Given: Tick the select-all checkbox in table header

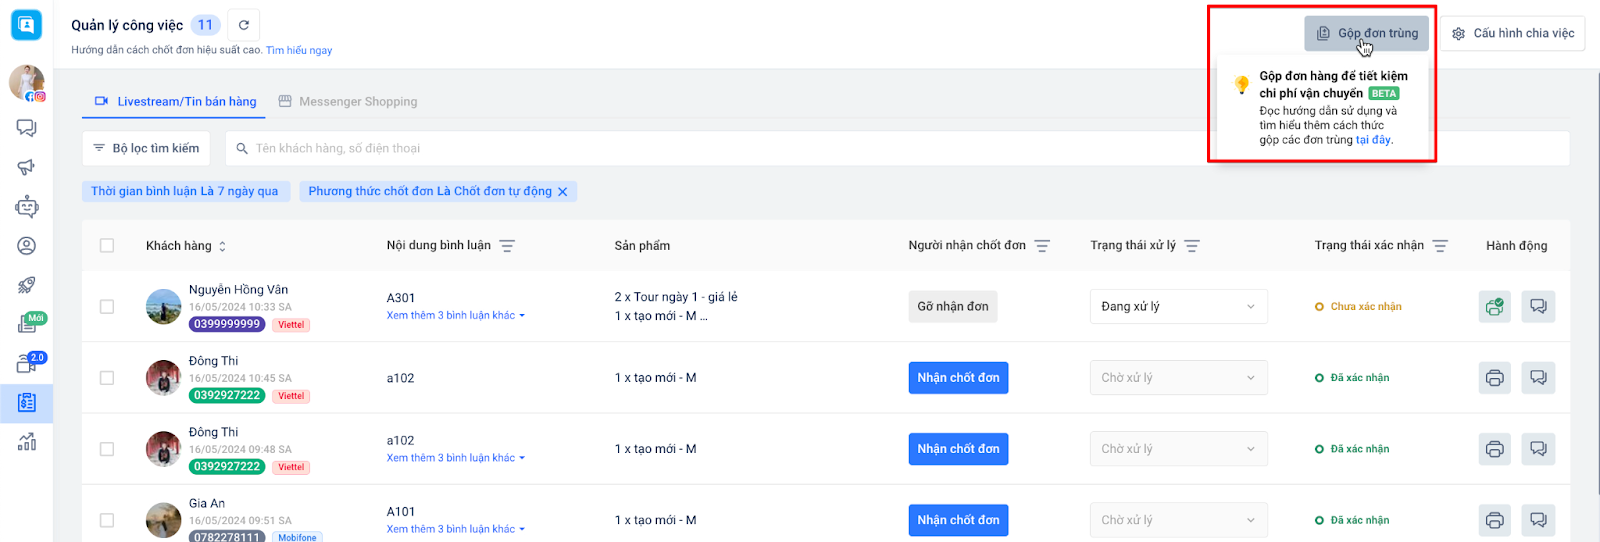Looking at the screenshot, I should click(x=107, y=246).
